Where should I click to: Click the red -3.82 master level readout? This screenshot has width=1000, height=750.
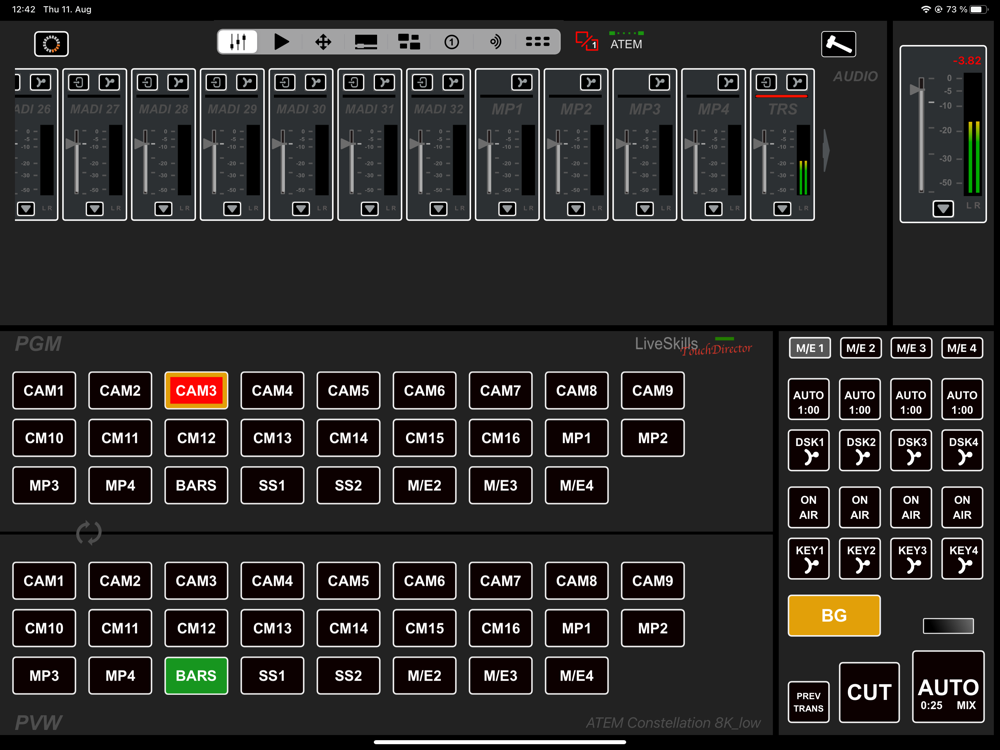point(967,61)
